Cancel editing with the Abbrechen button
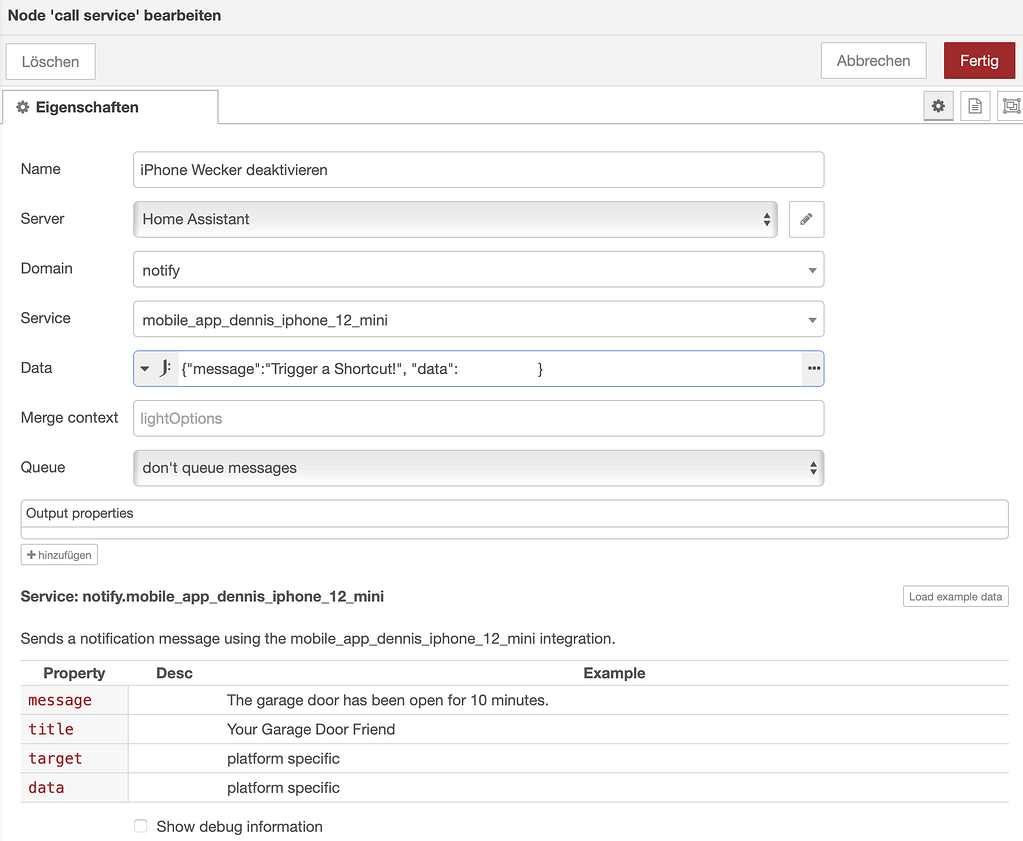 pos(872,60)
